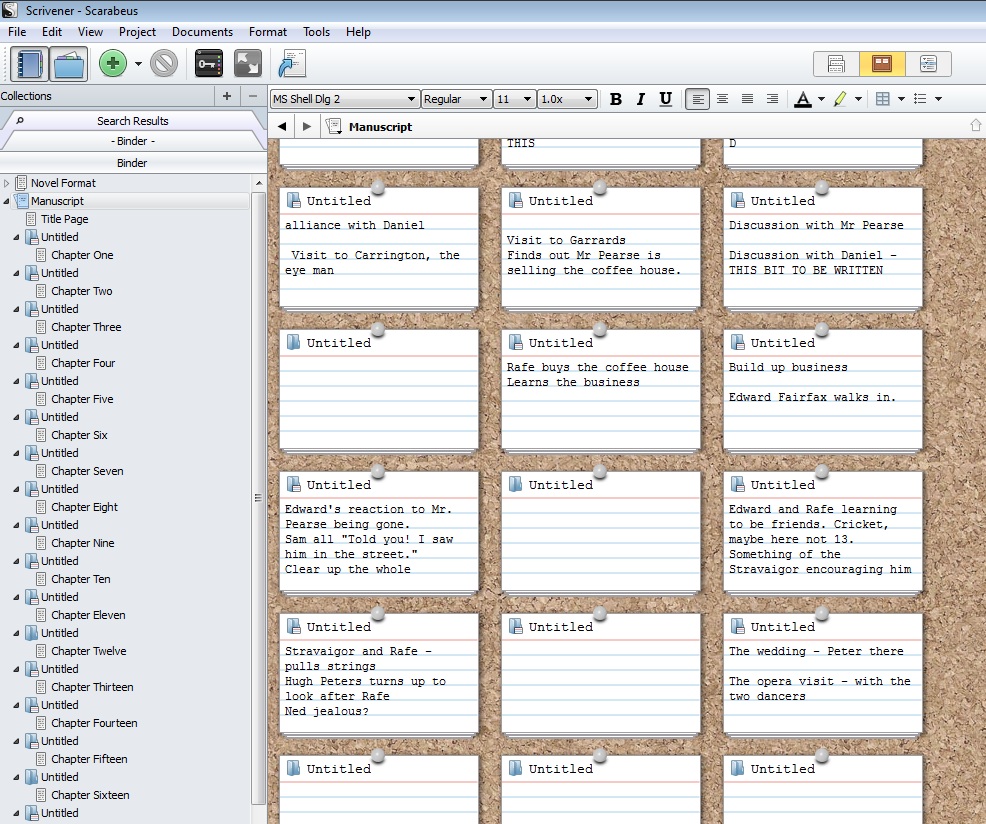Screen dimensions: 986x824
Task: Toggle bold formatting
Action: click(615, 99)
